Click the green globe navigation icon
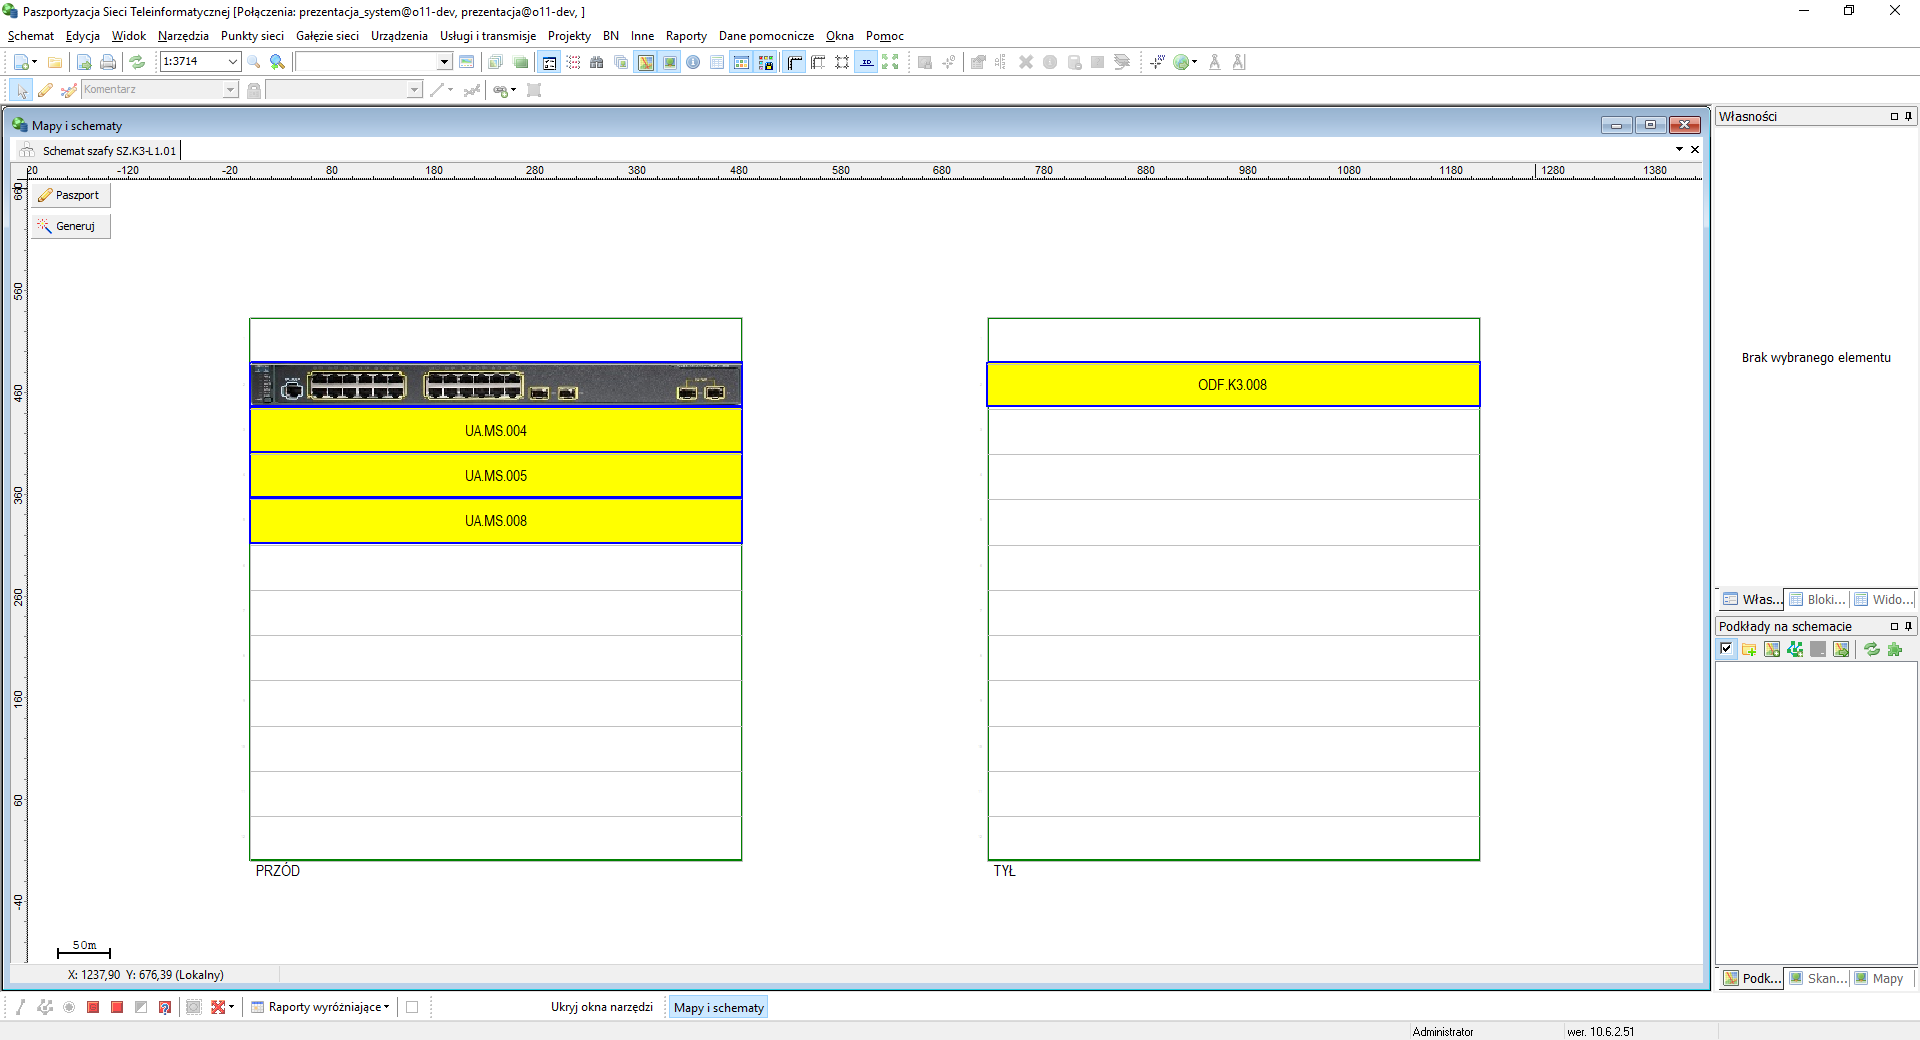The height and width of the screenshot is (1040, 1920). 1182,62
